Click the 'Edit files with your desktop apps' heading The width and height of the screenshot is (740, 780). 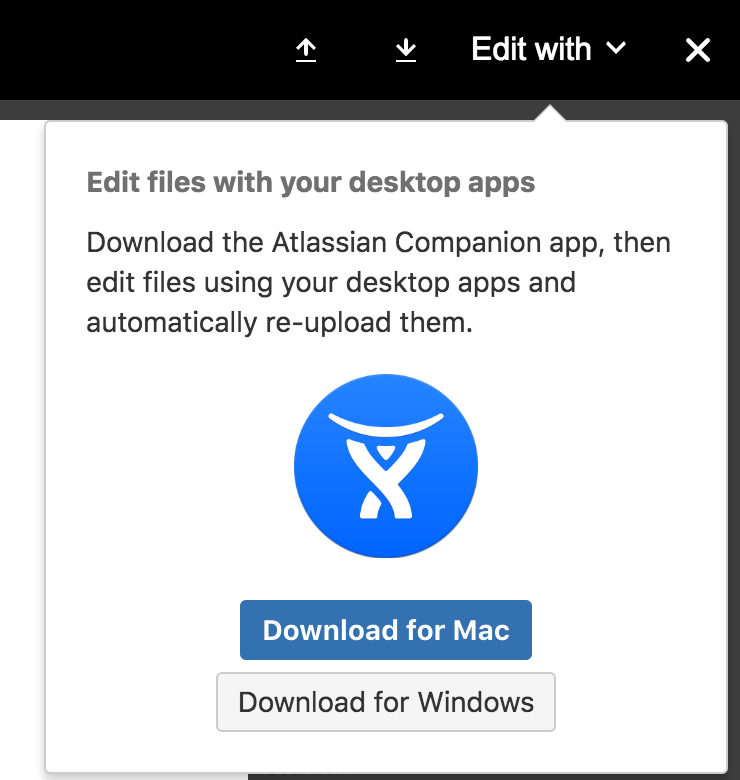click(x=311, y=183)
